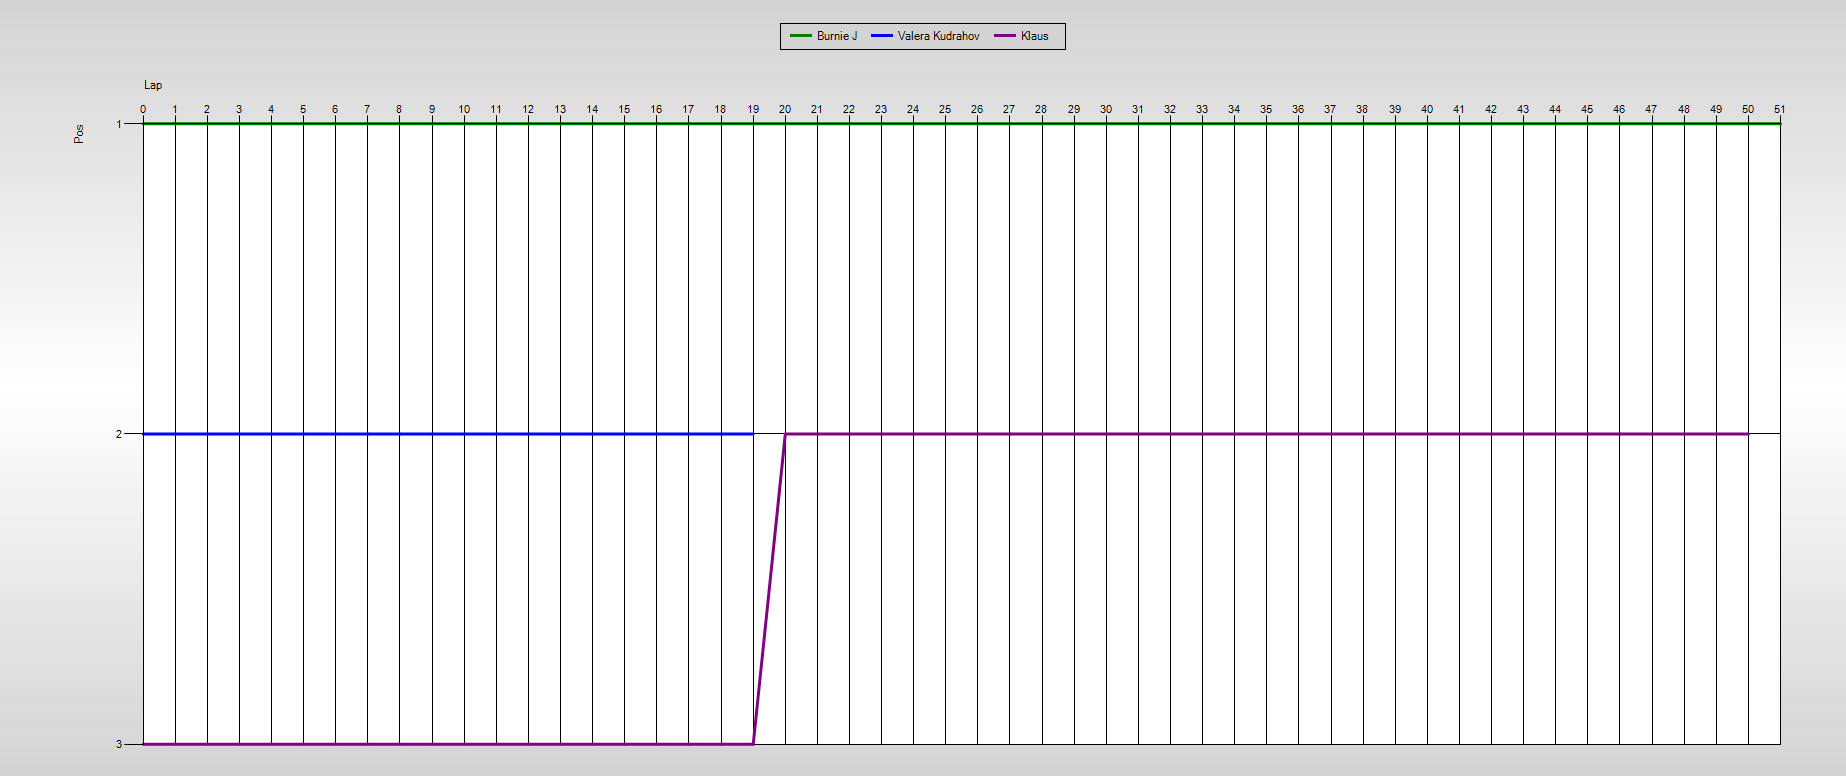Select the 'Valera Kudrahov' legend label

coord(938,36)
